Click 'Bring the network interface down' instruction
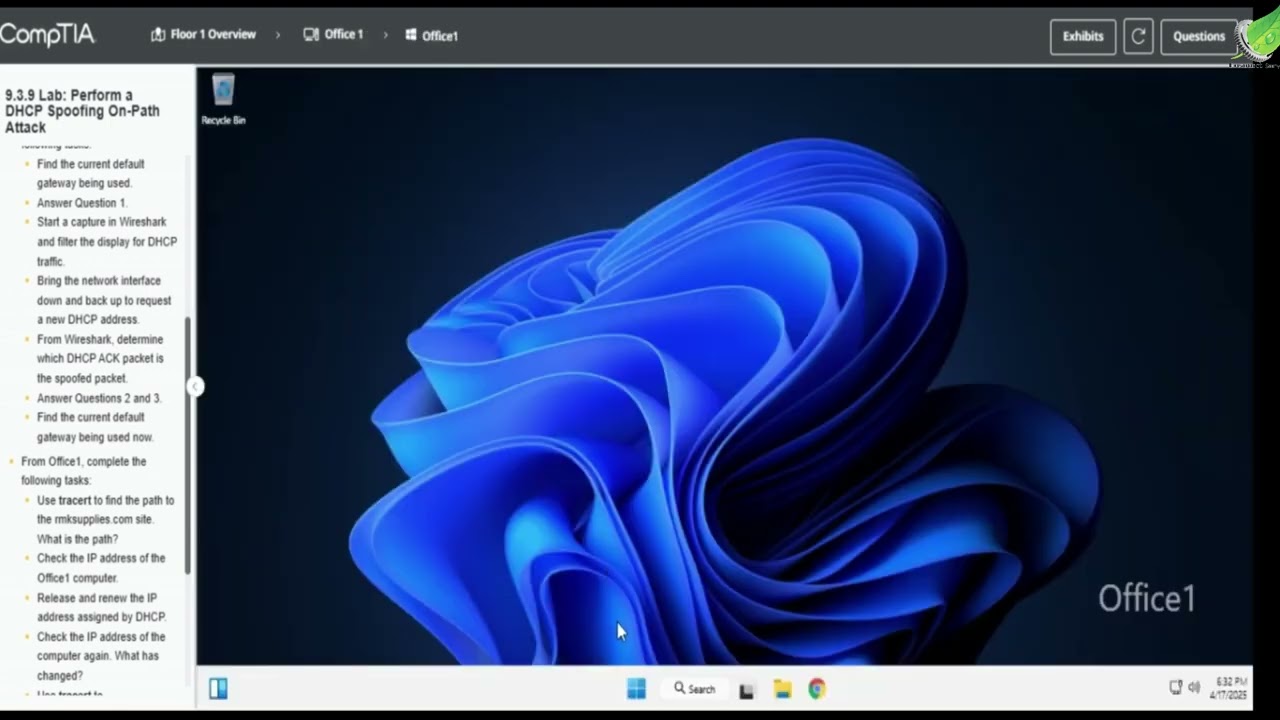 (104, 300)
